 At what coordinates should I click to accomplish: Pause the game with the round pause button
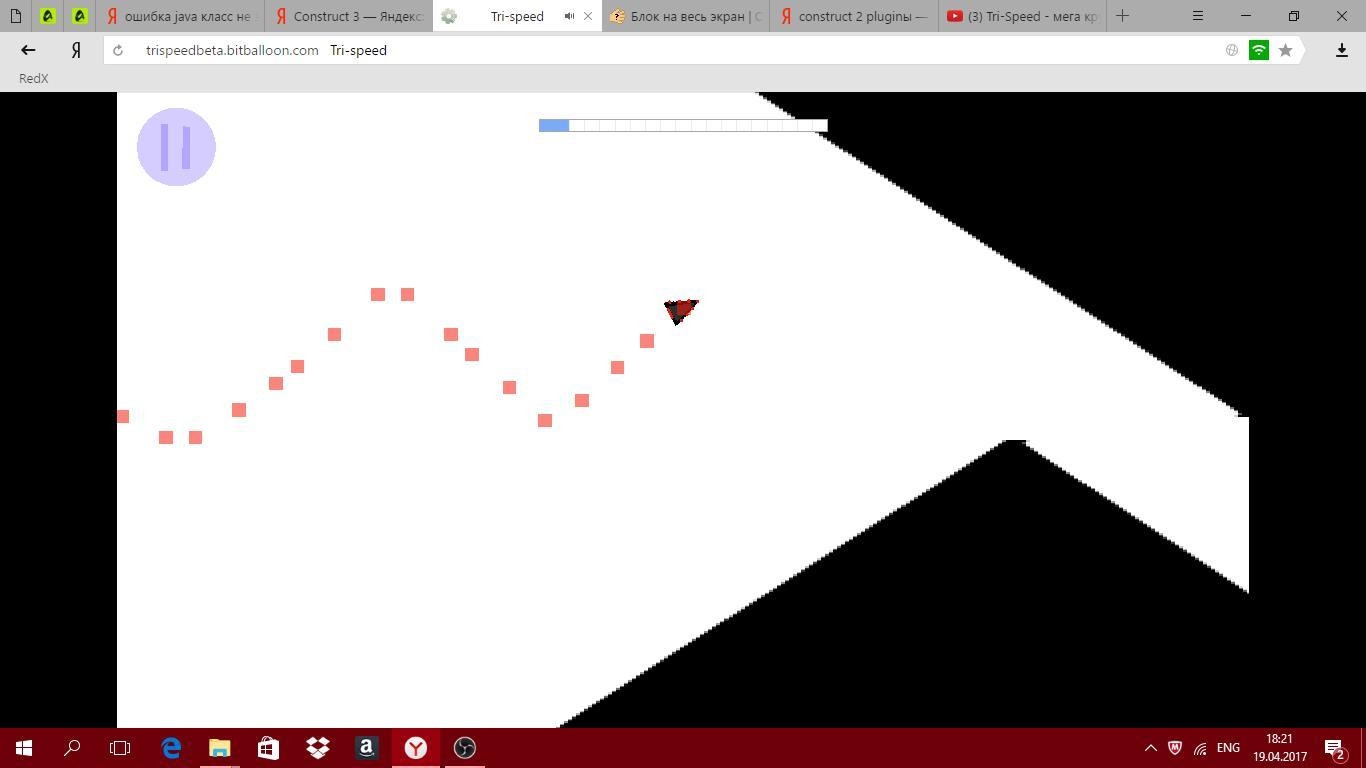click(x=176, y=147)
